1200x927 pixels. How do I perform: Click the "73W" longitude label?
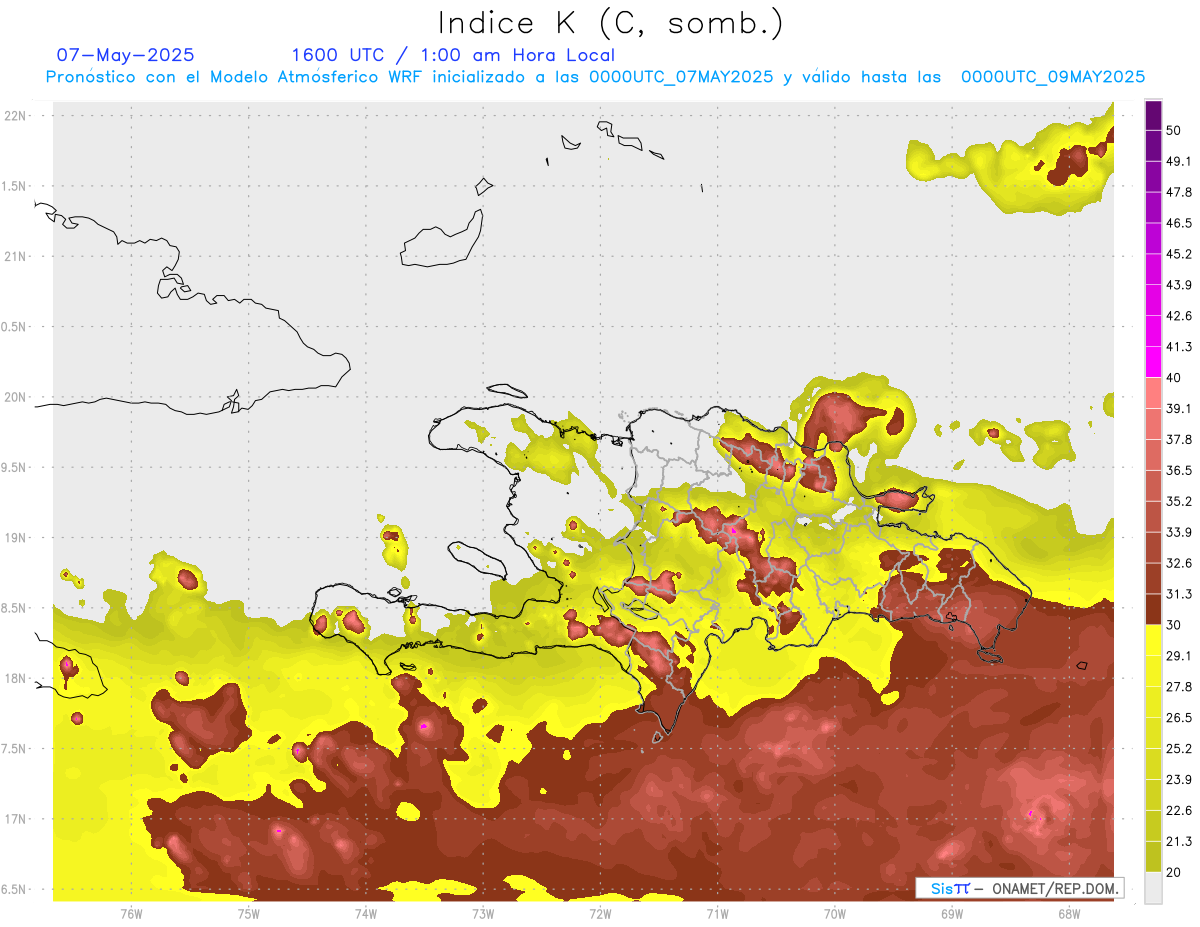[x=483, y=913]
